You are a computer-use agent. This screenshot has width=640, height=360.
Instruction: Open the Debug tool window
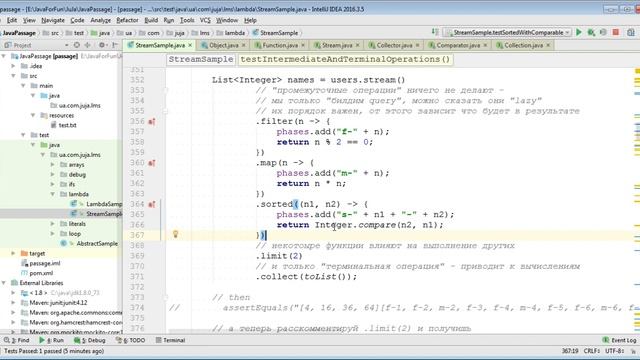click(89, 340)
